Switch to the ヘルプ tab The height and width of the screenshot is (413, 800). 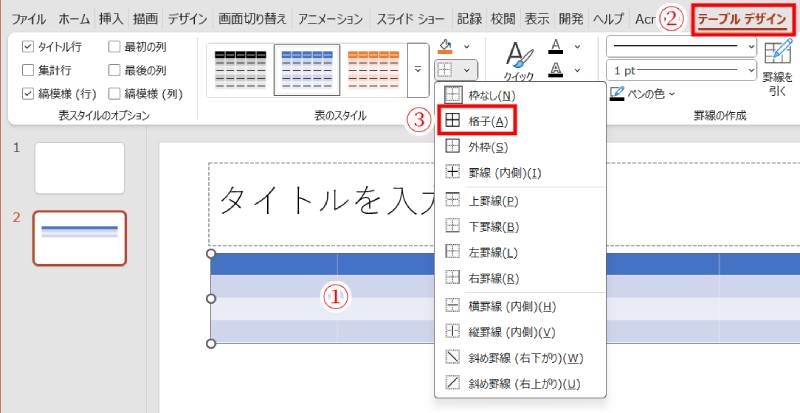coord(608,19)
